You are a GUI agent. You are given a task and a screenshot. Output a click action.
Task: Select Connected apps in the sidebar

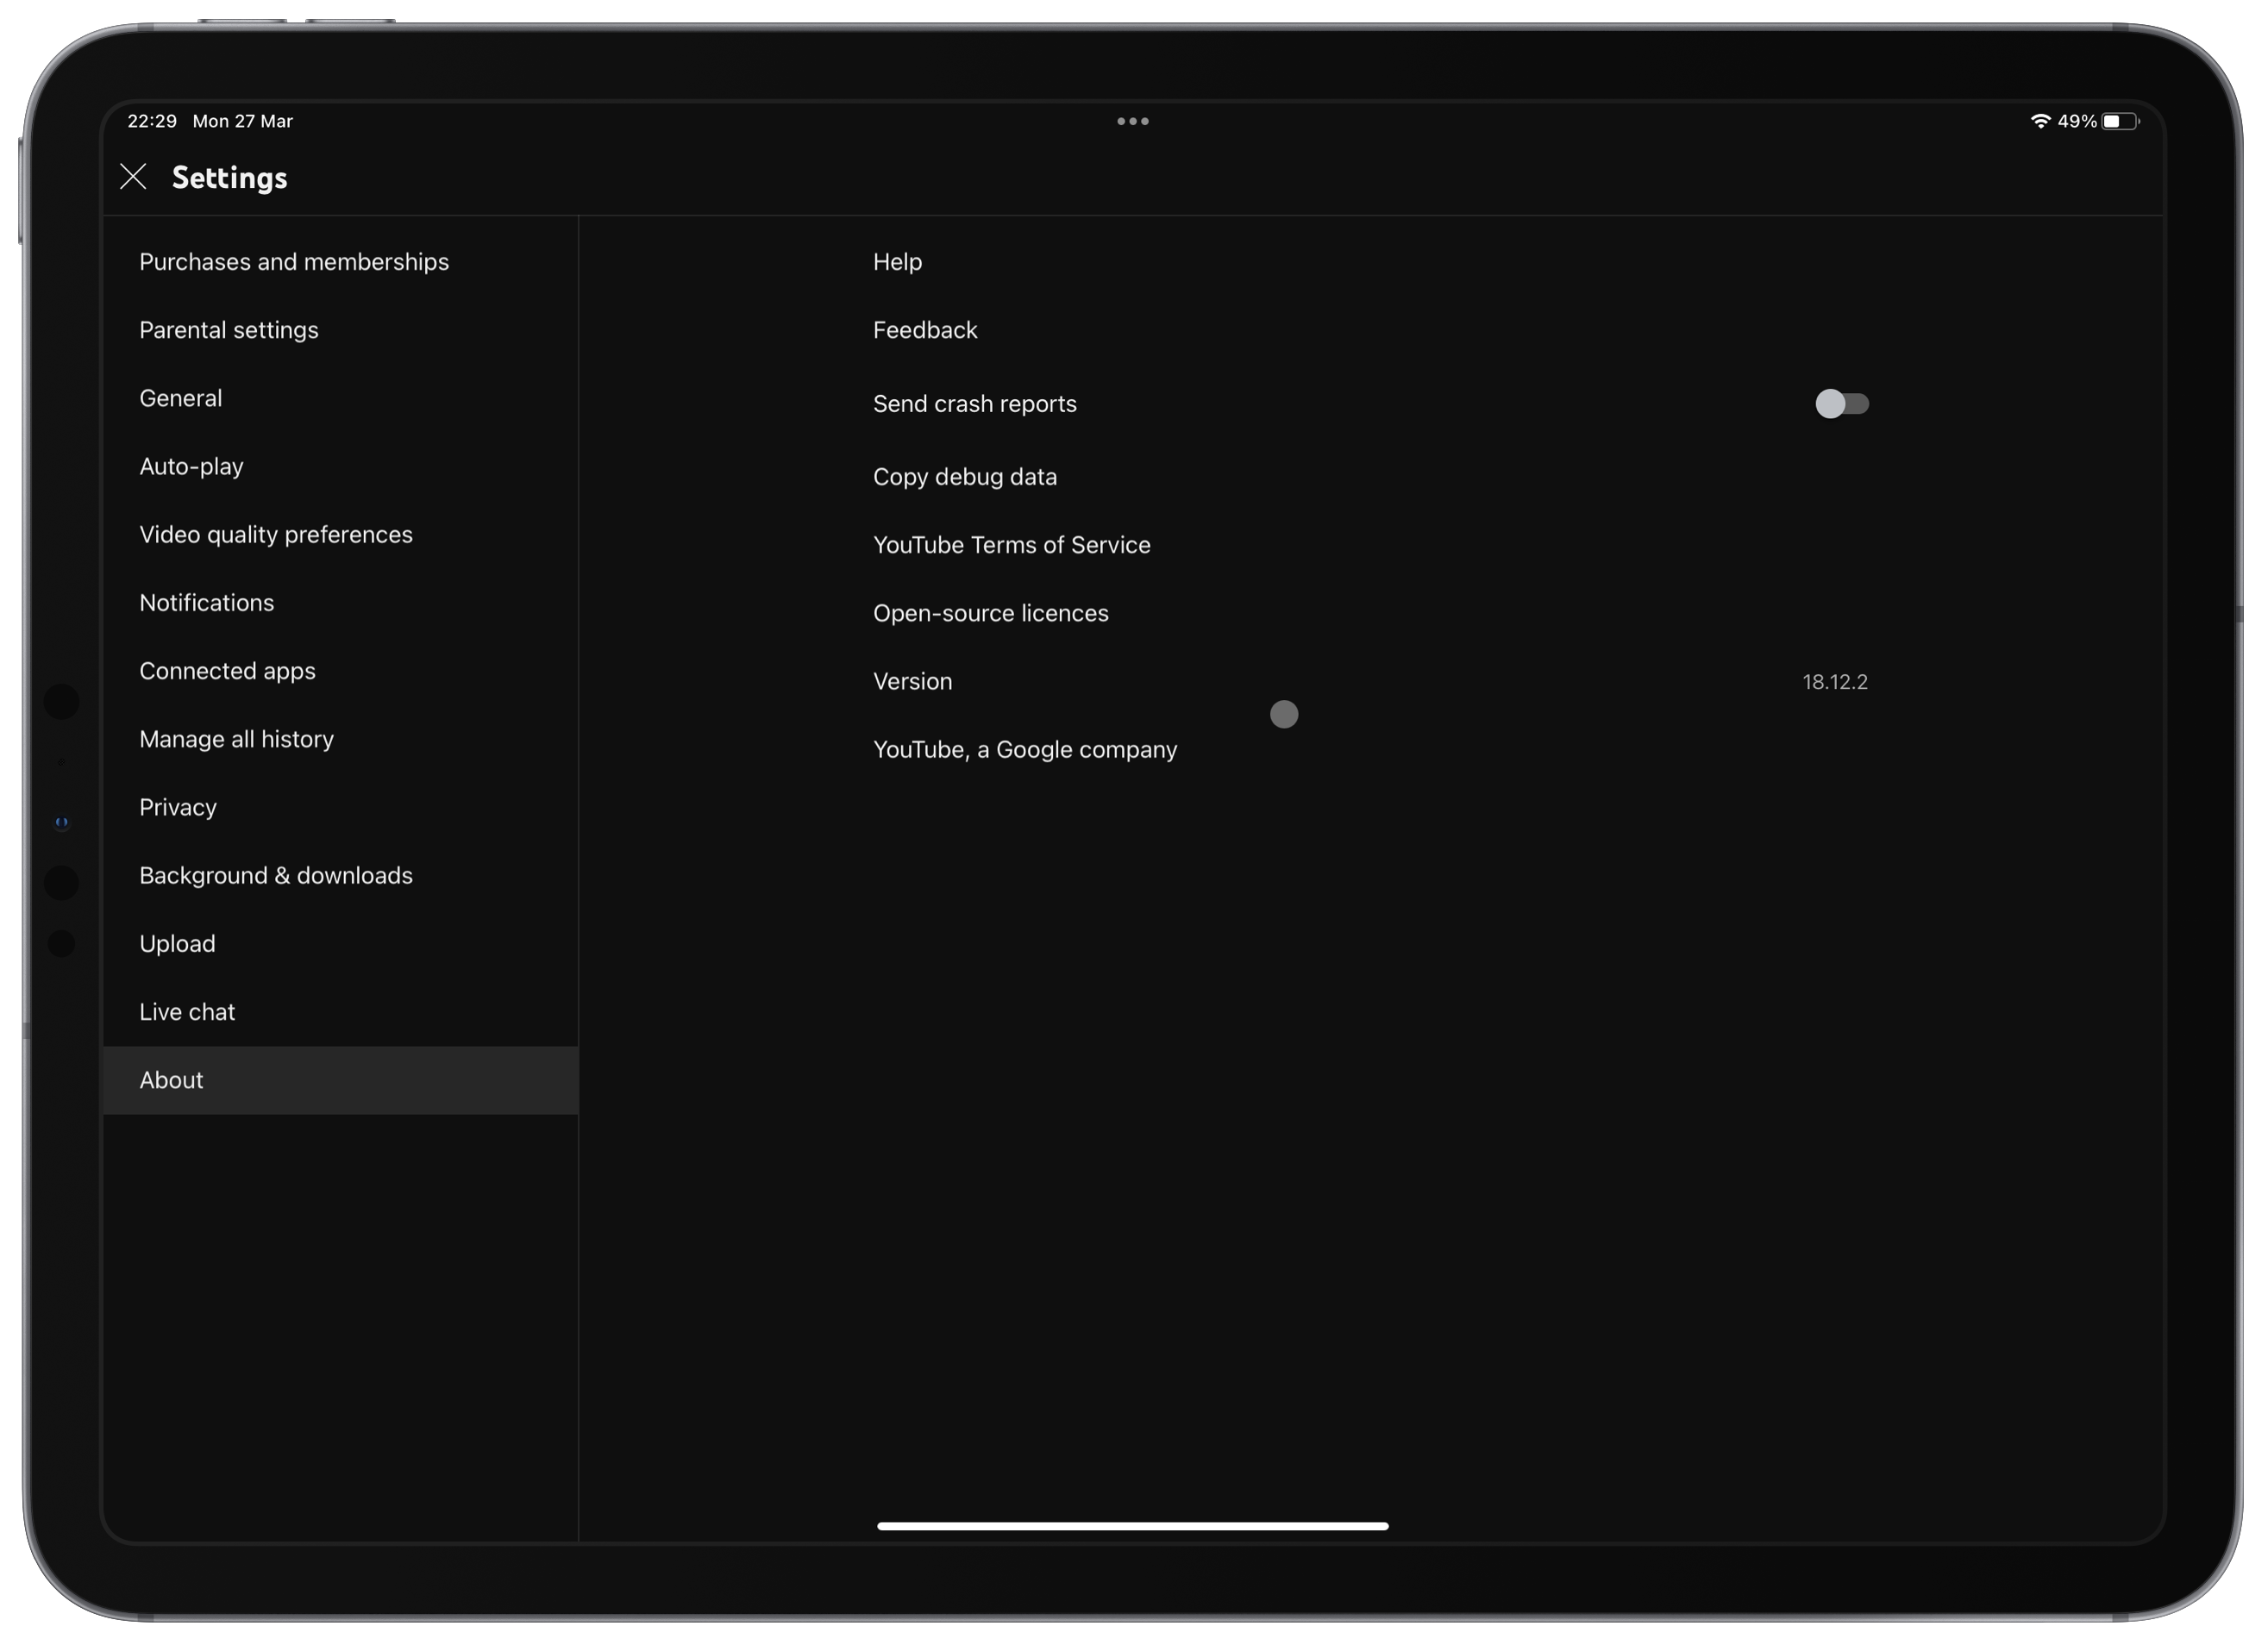pos(228,671)
